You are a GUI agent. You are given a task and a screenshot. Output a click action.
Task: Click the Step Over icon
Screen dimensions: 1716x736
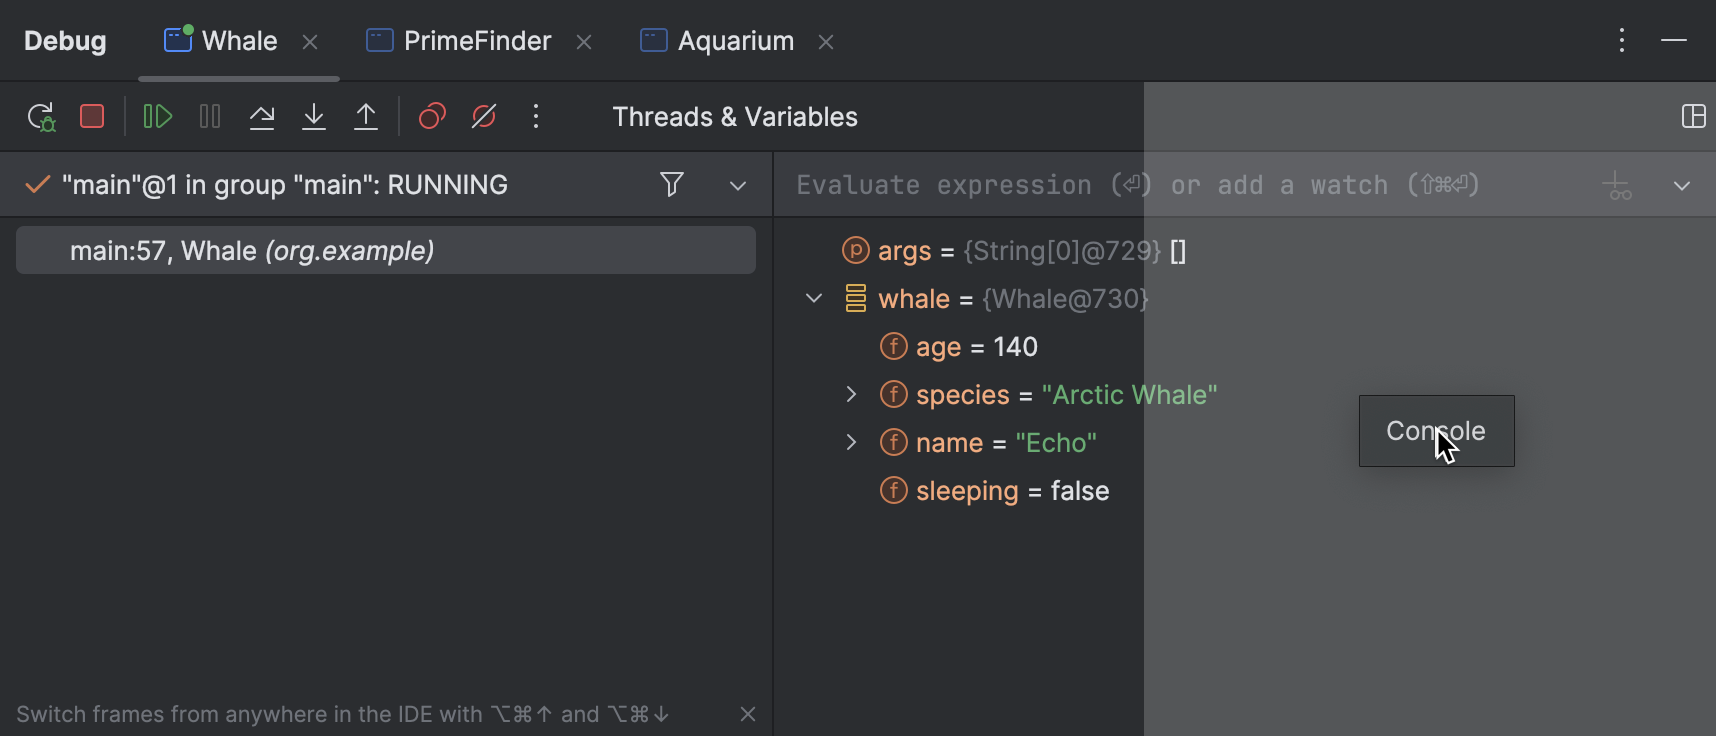(262, 117)
